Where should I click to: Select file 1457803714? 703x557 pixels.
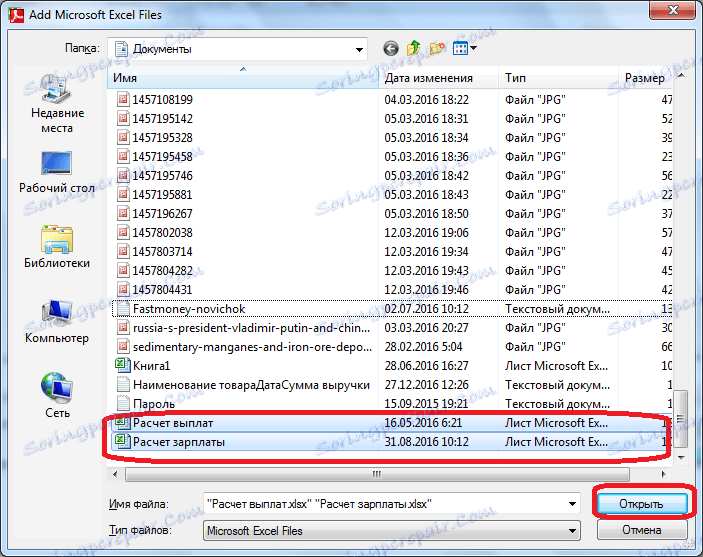pos(162,252)
